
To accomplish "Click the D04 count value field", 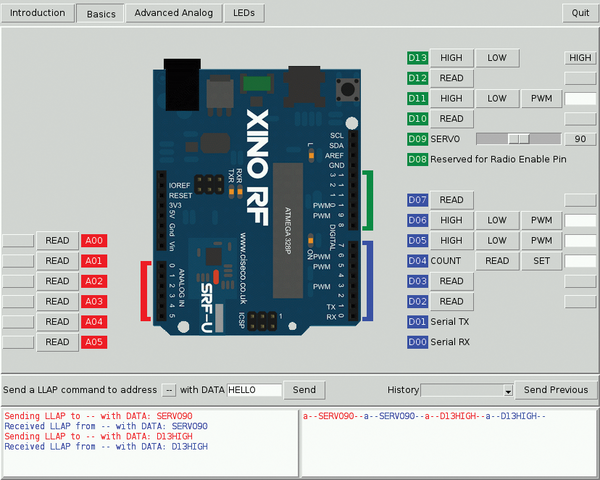I will click(580, 261).
